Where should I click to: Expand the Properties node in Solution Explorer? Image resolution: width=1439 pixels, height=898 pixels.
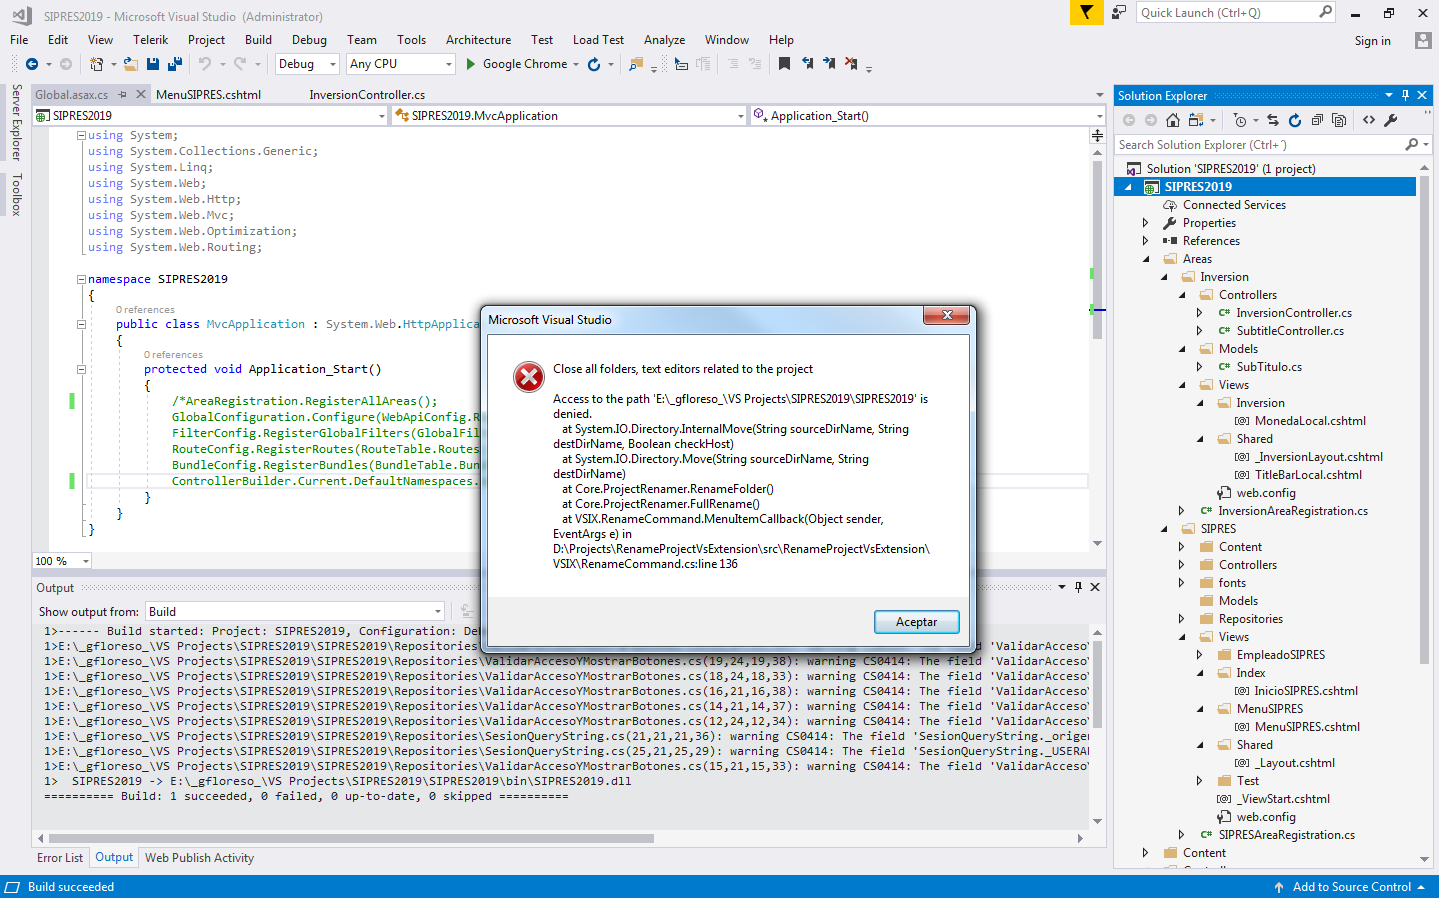pyautogui.click(x=1146, y=223)
